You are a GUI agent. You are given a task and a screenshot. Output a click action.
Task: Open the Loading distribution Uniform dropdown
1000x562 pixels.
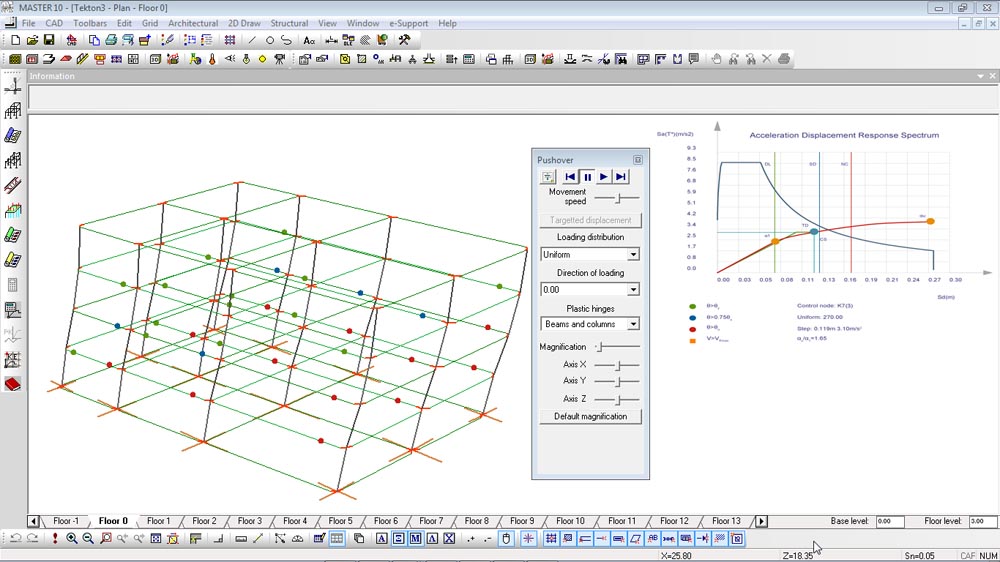click(x=633, y=255)
